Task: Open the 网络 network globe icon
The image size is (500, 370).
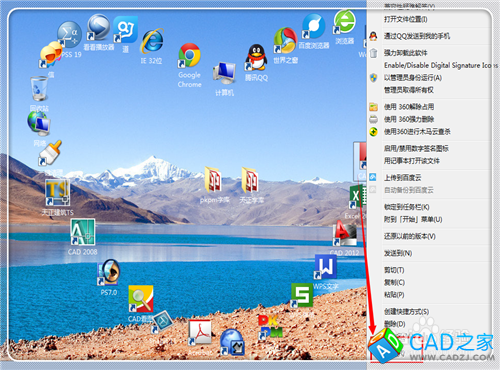Action: click(x=39, y=123)
